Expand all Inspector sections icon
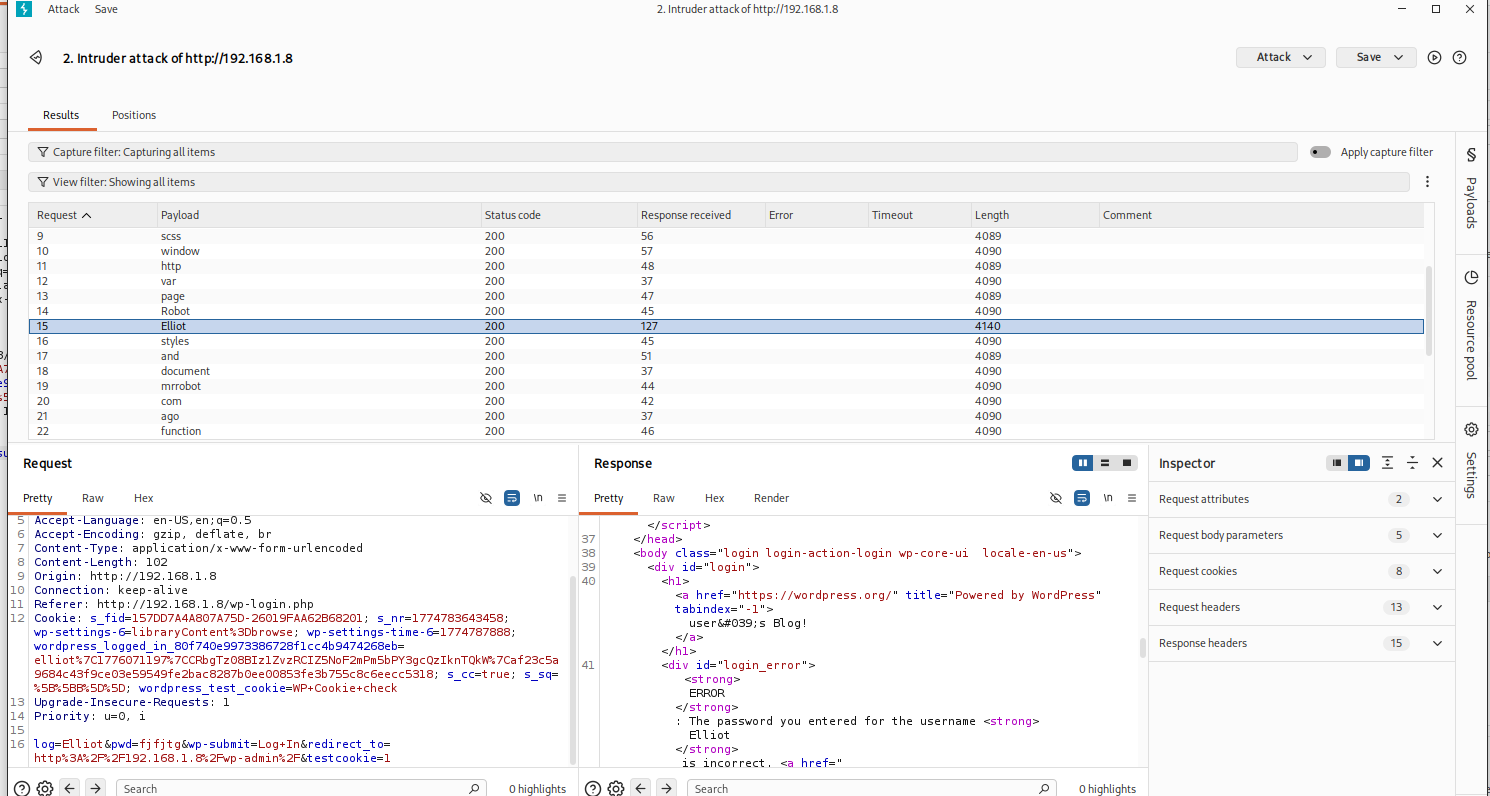The image size is (1490, 796). click(1387, 463)
